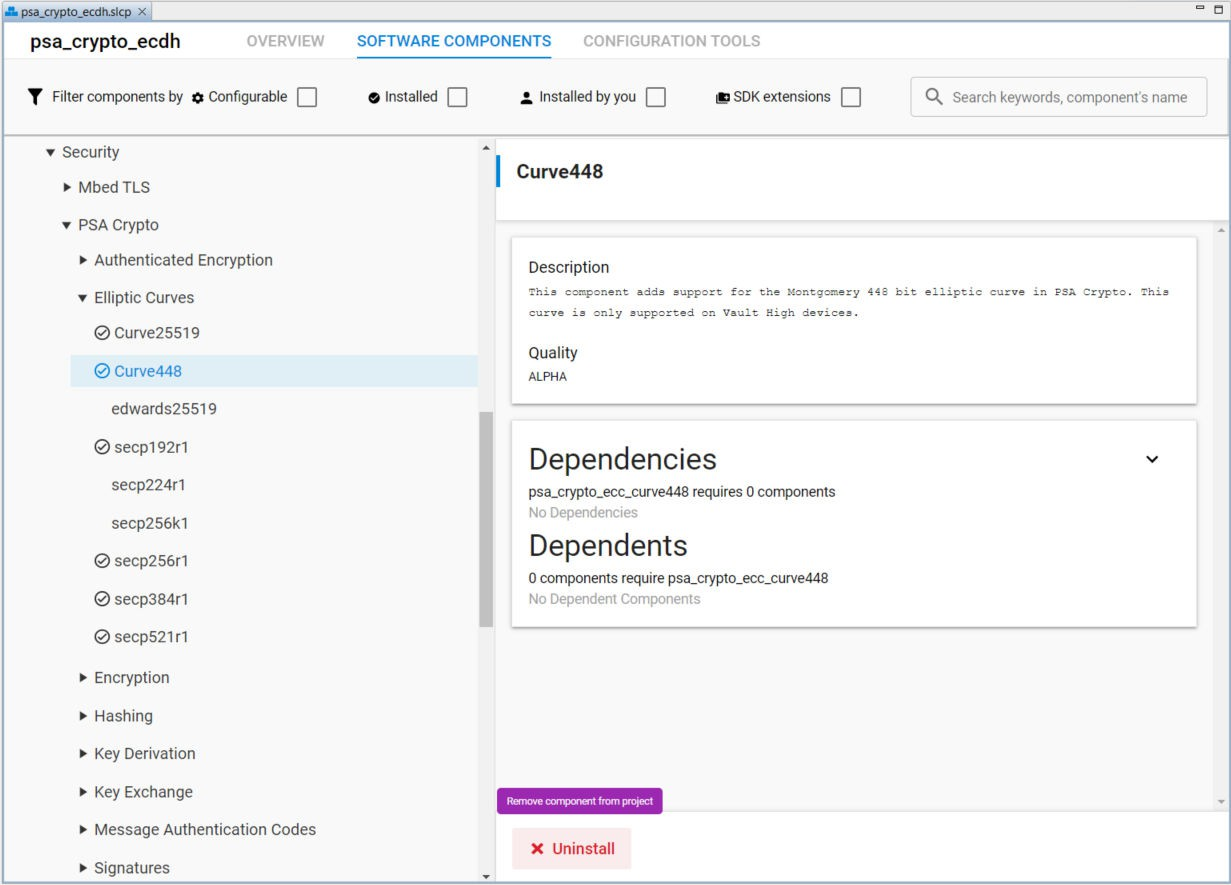This screenshot has width=1231, height=885.
Task: Click the Remove component from project label
Action: point(580,800)
